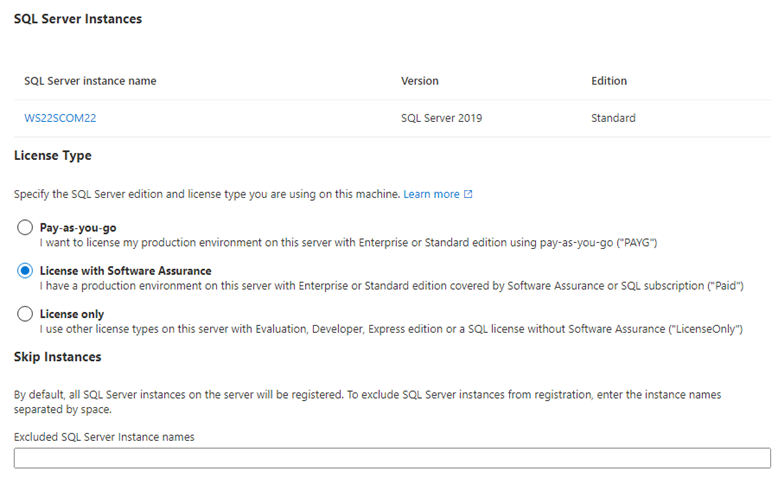
Task: Click the Version column header
Action: (x=419, y=81)
